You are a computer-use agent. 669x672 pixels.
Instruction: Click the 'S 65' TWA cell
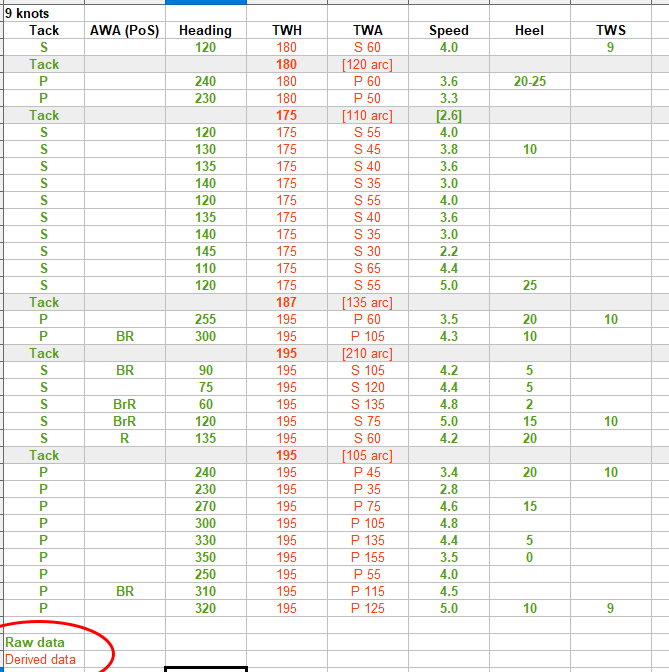(x=368, y=268)
